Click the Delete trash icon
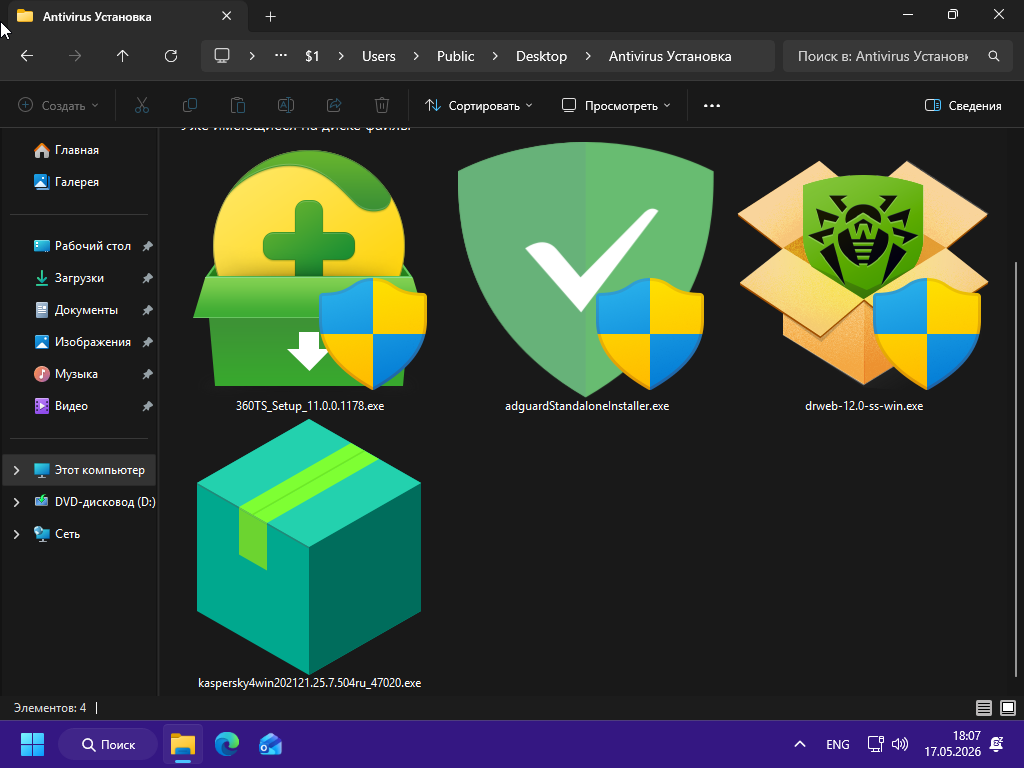The height and width of the screenshot is (768, 1024). (x=382, y=105)
